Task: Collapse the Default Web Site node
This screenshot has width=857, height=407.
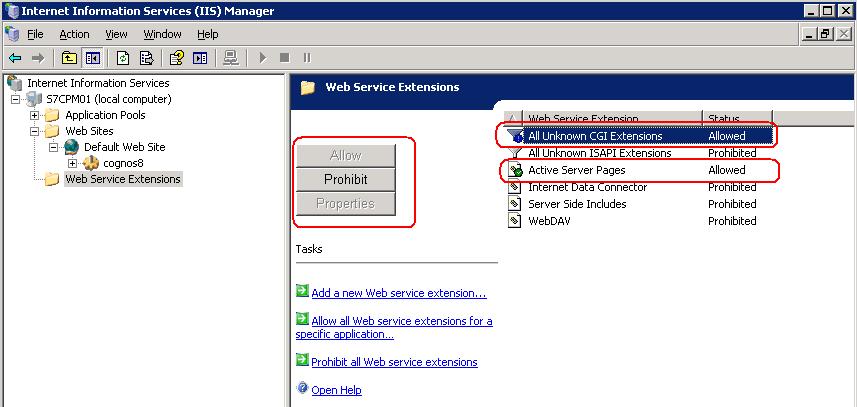Action: 53,147
